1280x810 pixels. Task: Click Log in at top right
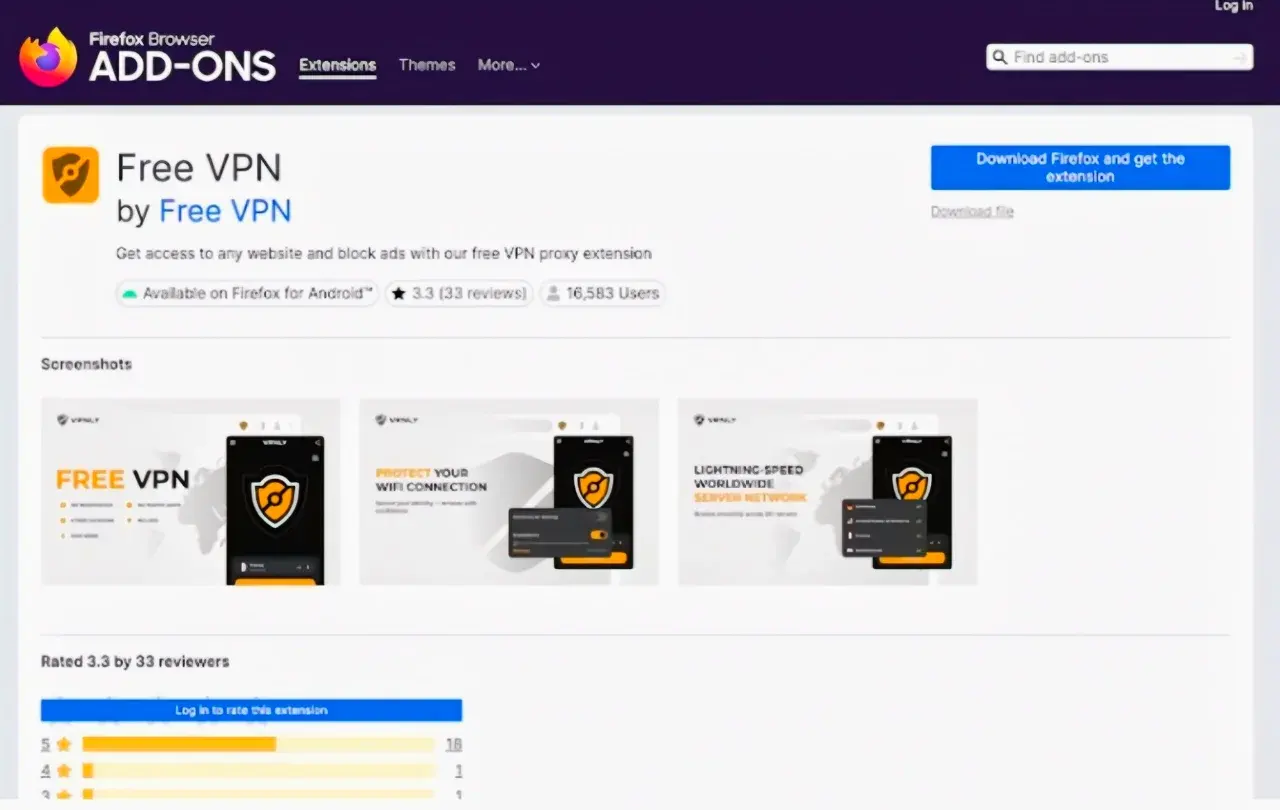click(x=1233, y=7)
